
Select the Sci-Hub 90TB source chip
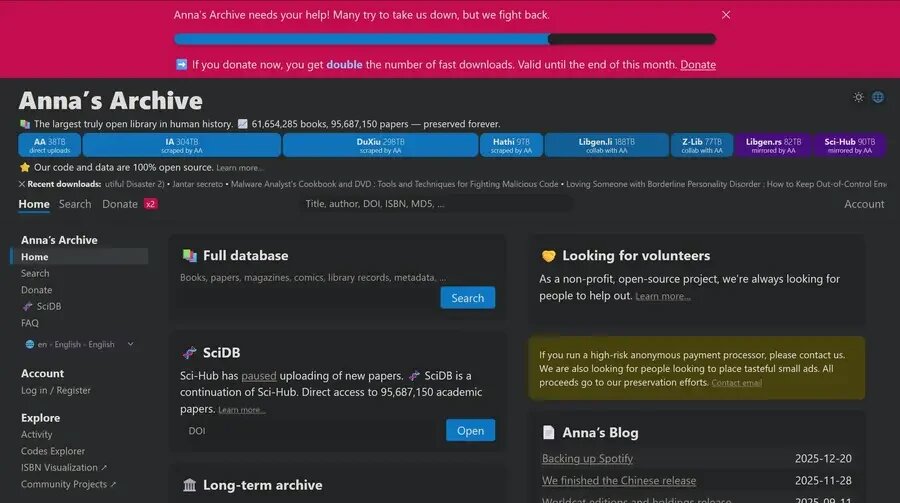849,145
